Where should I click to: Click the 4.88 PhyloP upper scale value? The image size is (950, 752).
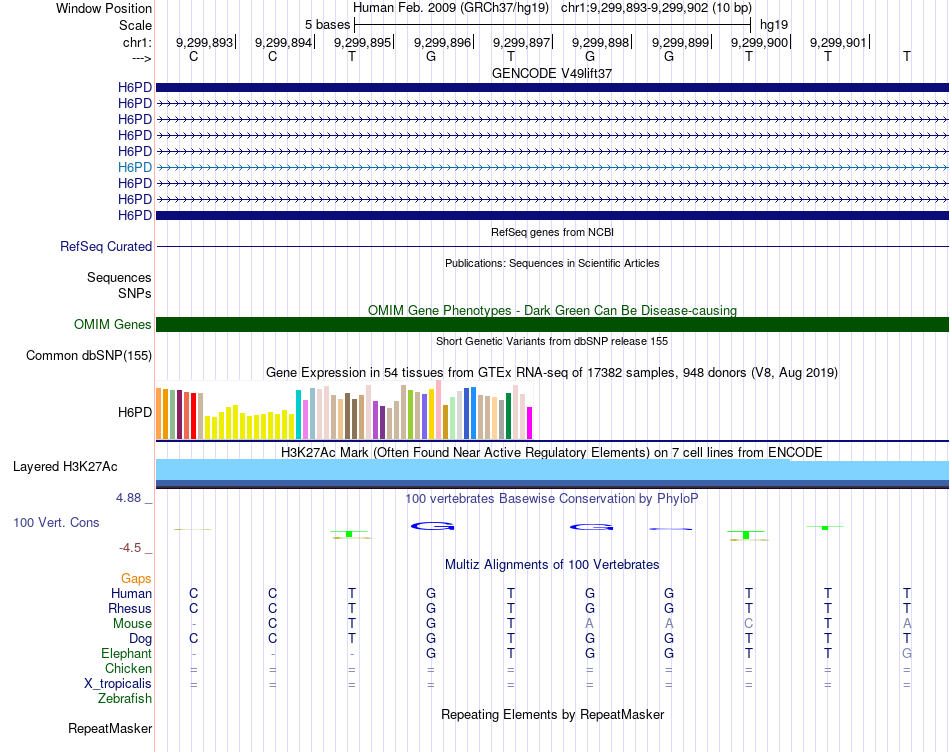click(x=128, y=498)
